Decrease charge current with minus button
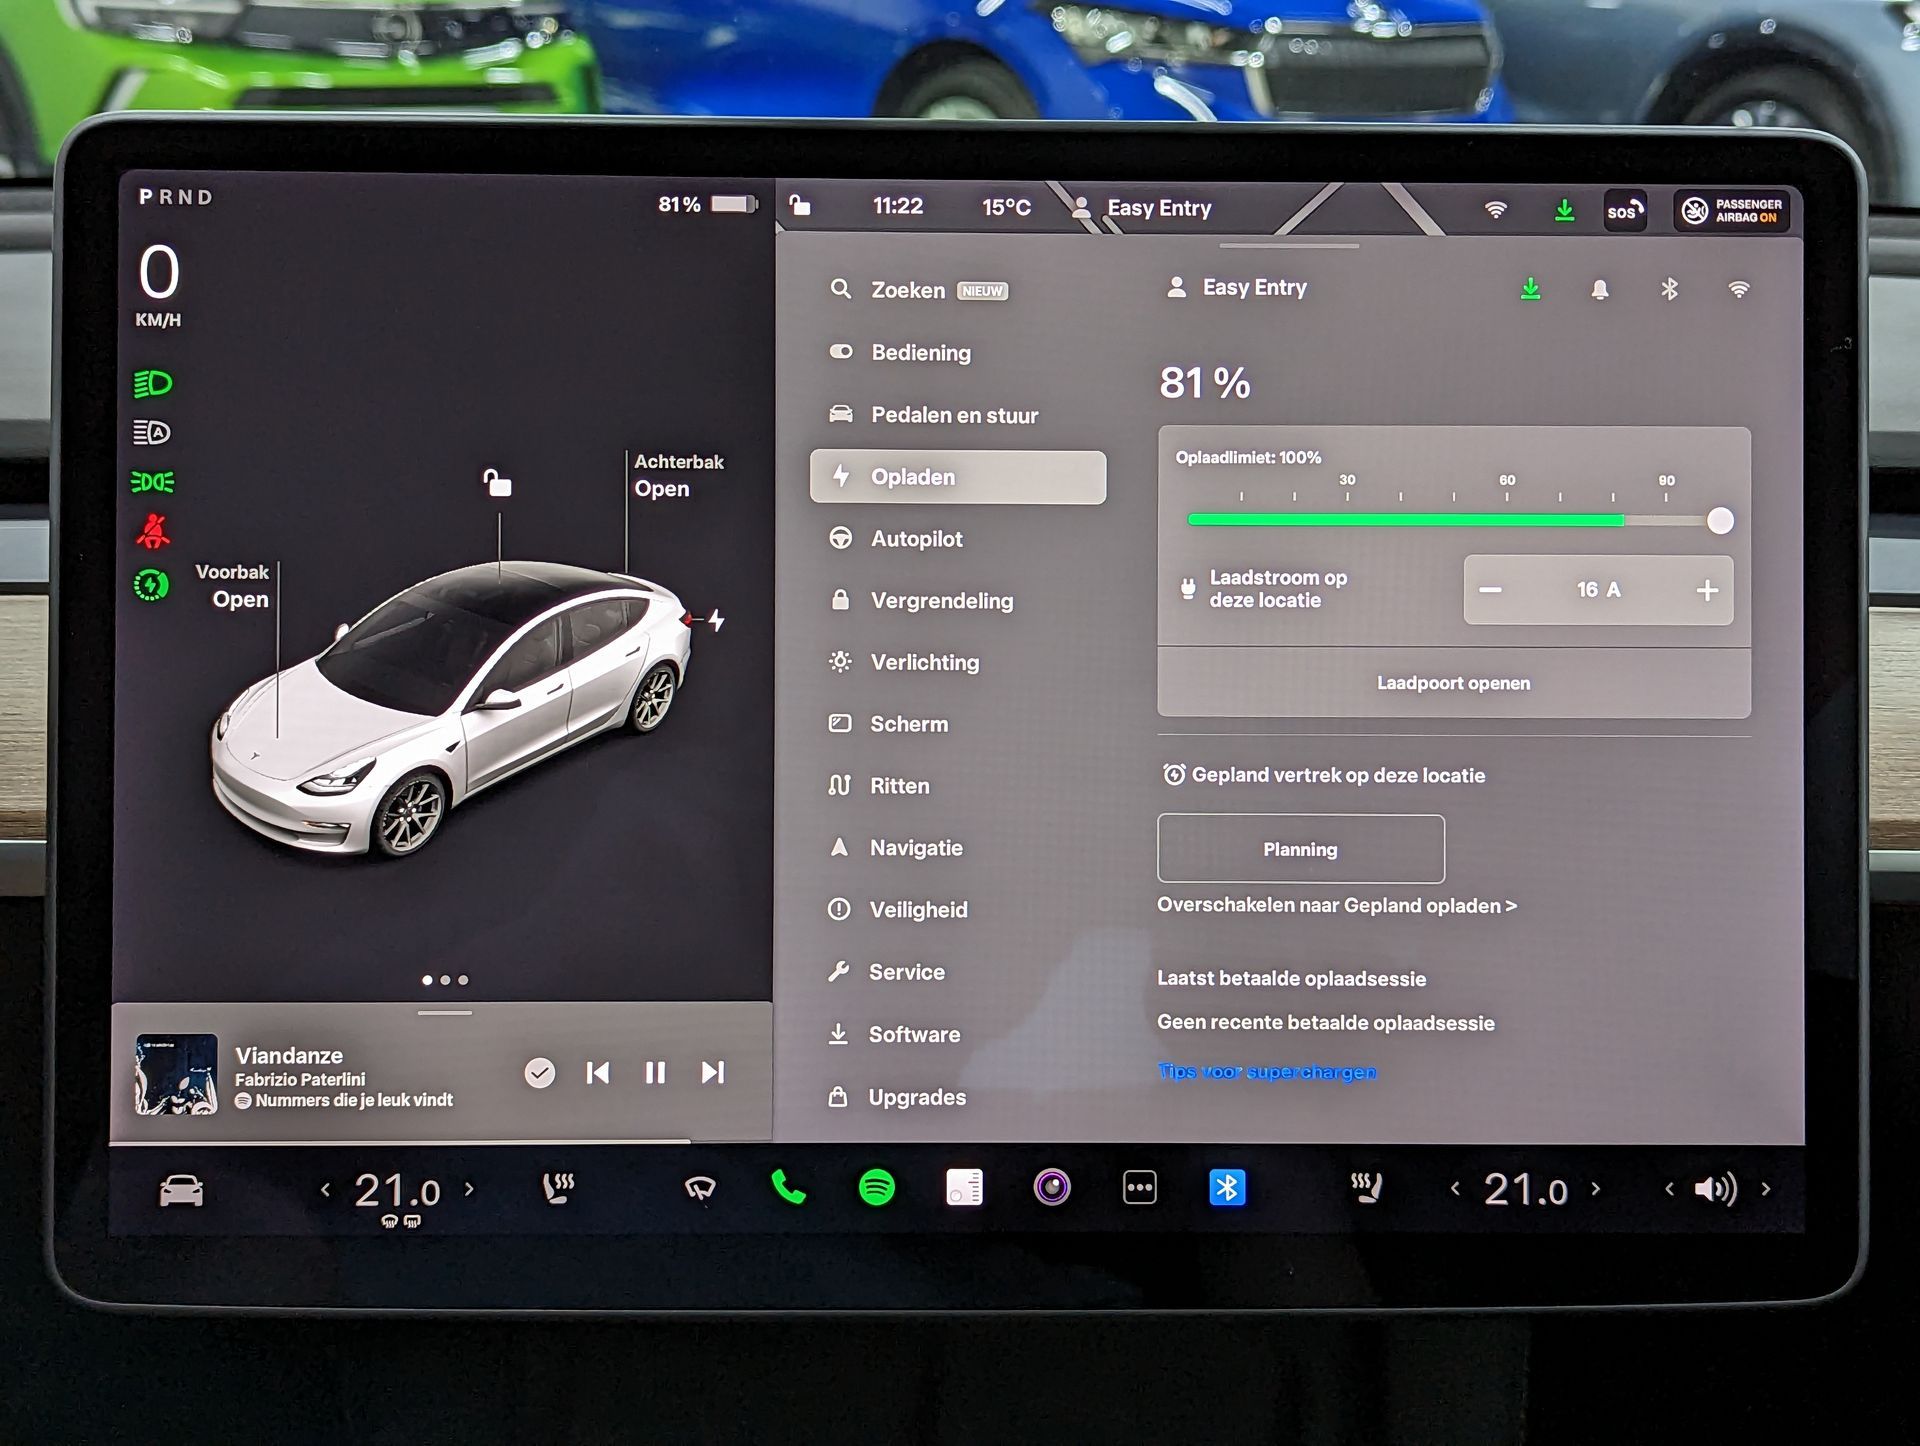 pos(1490,590)
